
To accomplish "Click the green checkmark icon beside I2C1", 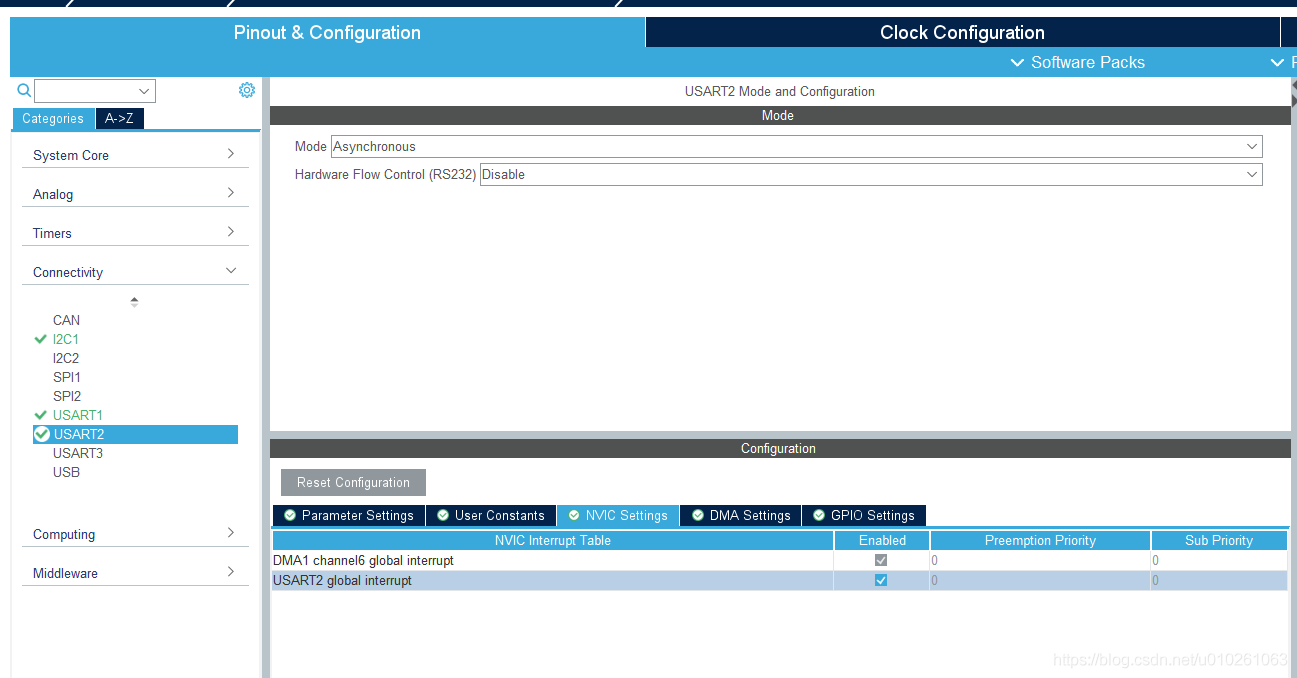I will click(x=41, y=339).
